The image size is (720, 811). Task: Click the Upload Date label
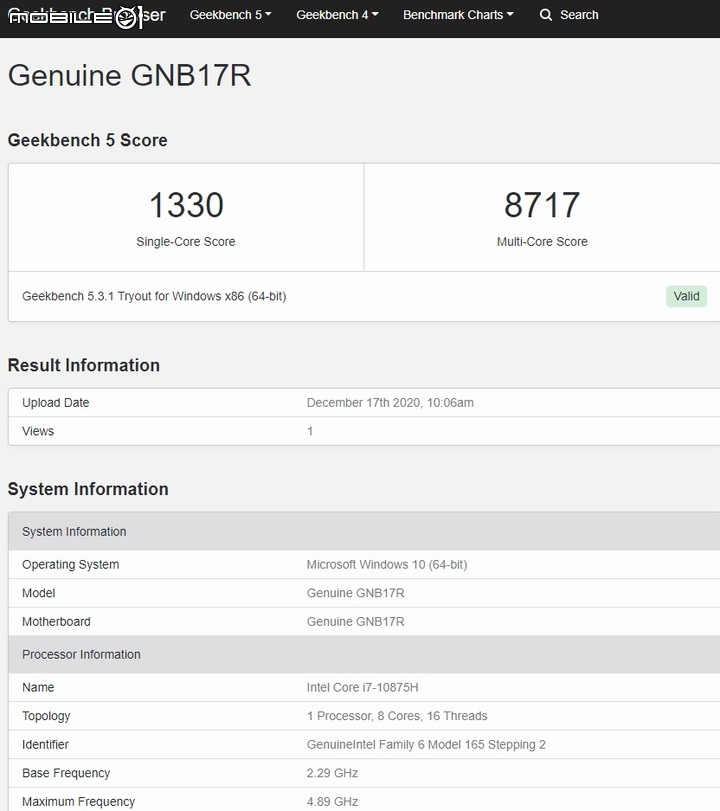[x=55, y=403]
